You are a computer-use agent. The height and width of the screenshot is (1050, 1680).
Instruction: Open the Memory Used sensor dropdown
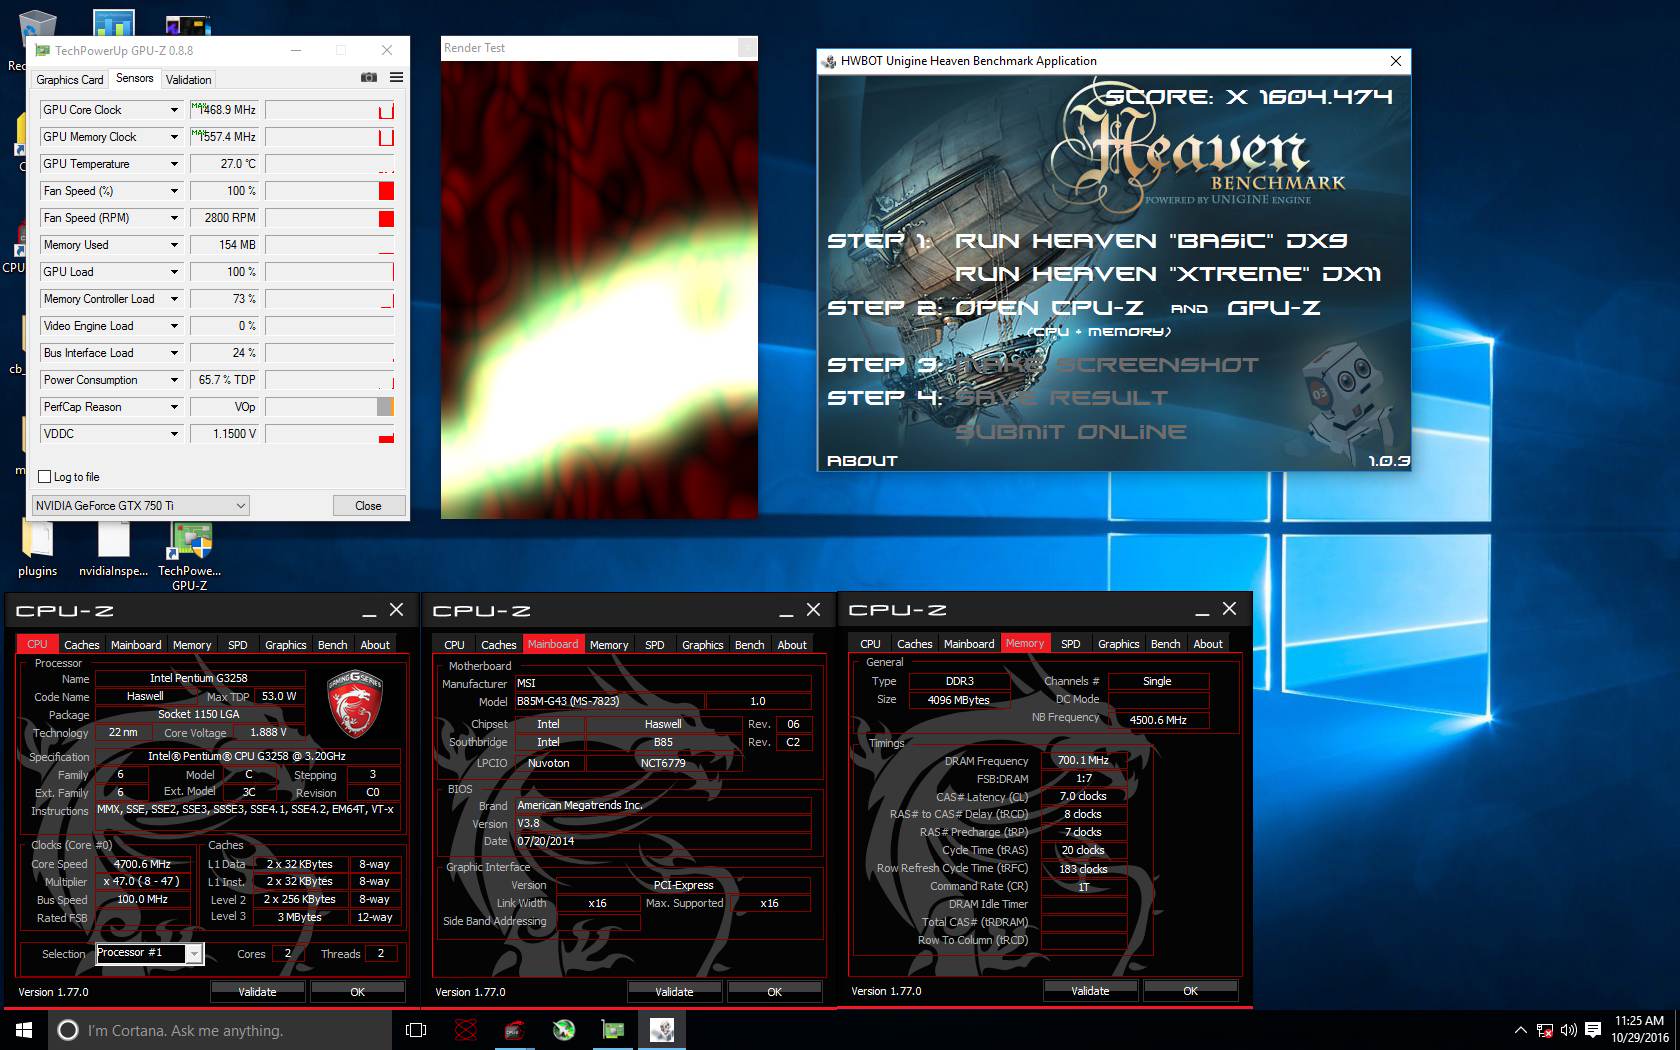[x=174, y=245]
